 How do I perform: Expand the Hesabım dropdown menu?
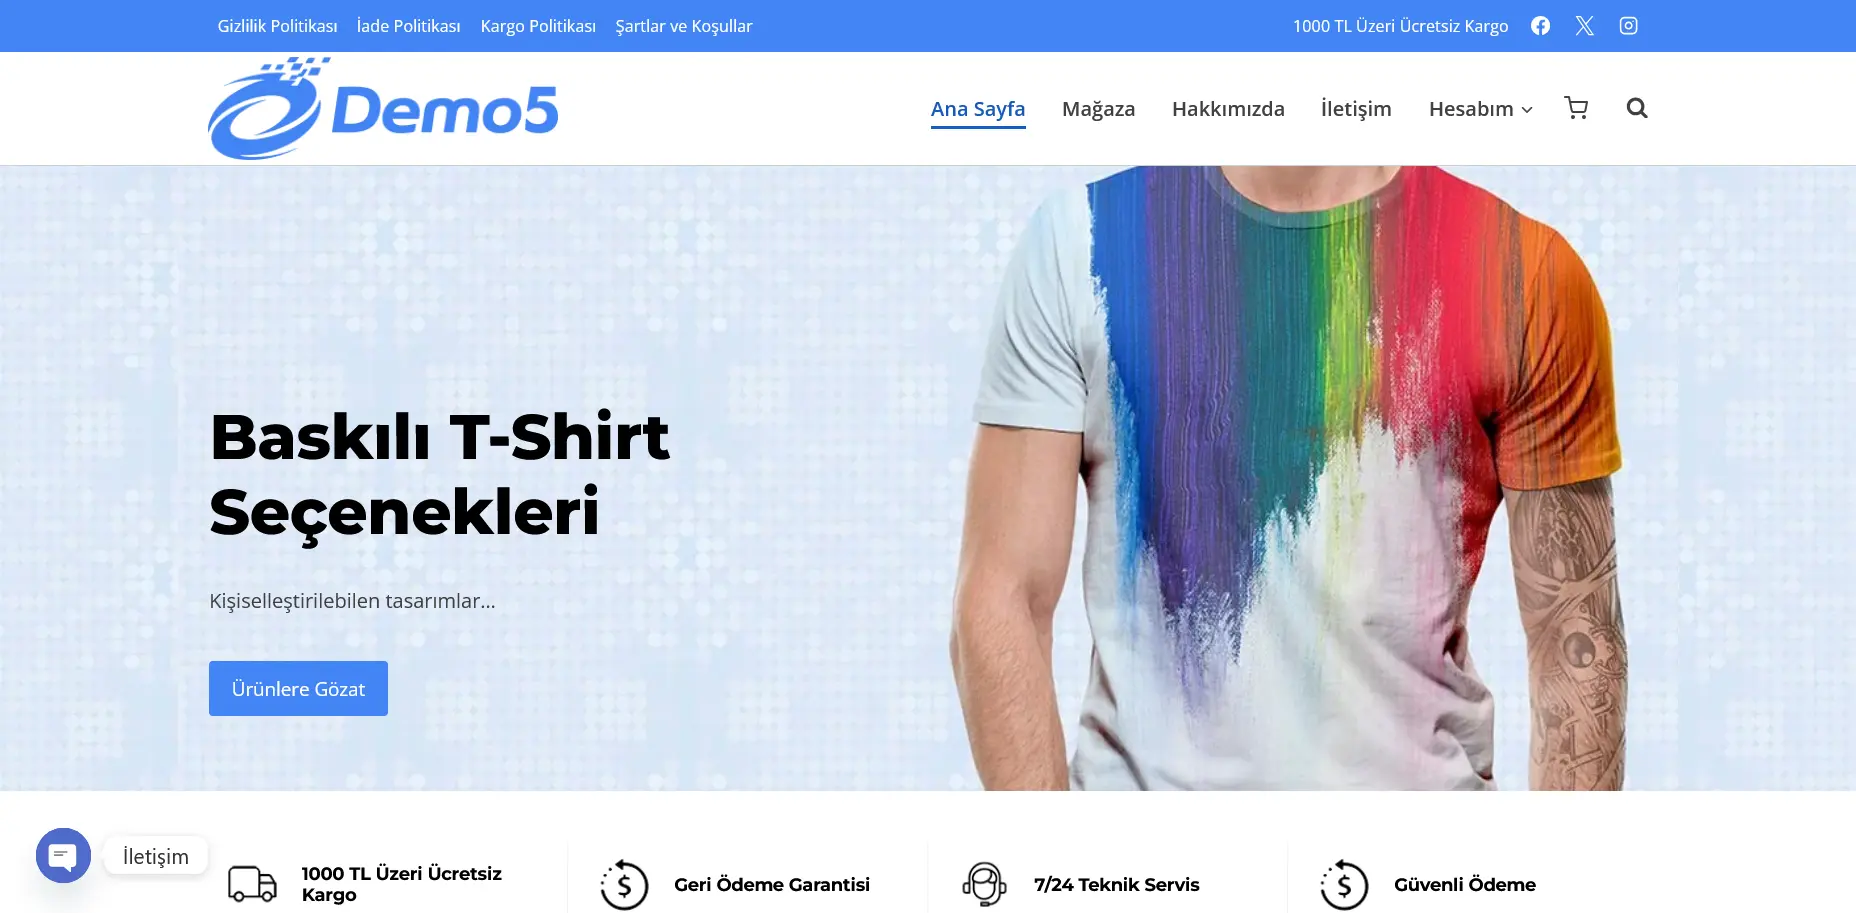point(1480,108)
